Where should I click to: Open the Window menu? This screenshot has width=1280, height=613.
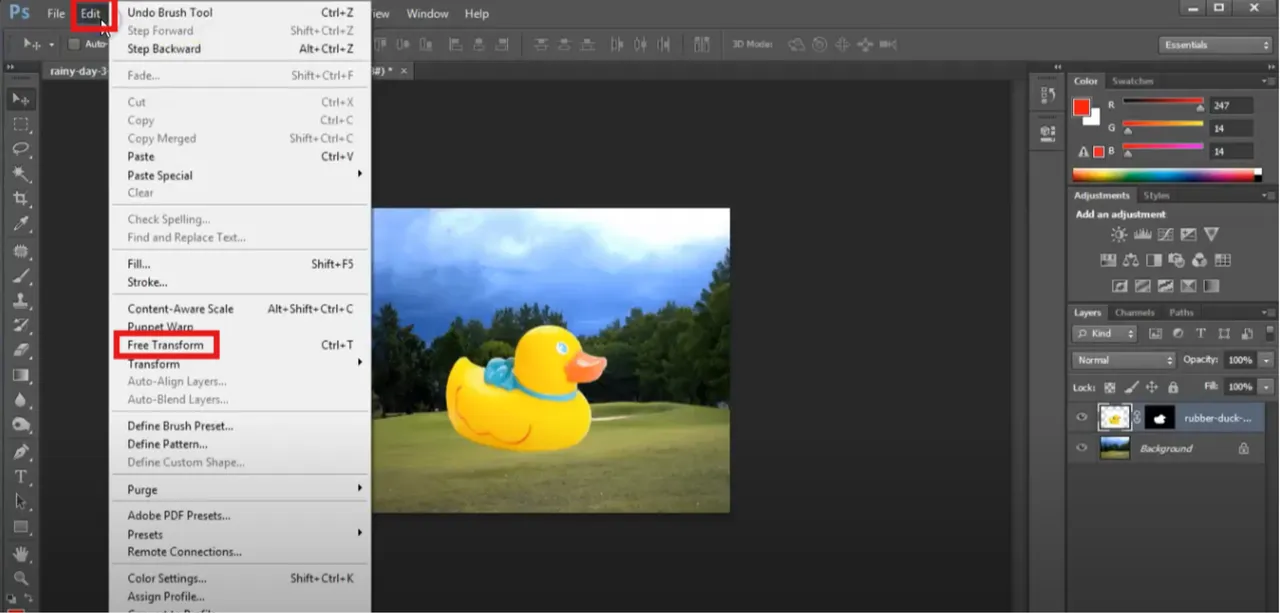[427, 14]
